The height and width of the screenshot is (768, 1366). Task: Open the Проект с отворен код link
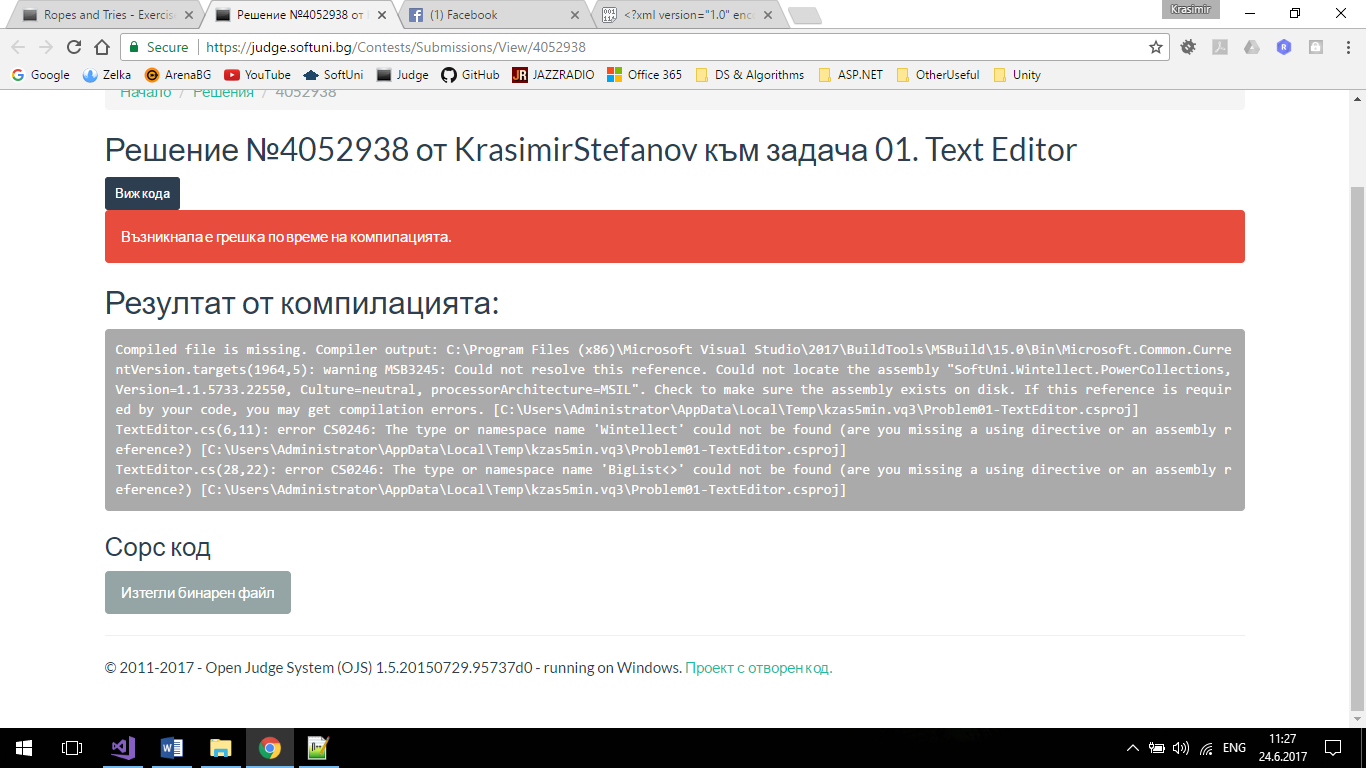pos(759,668)
